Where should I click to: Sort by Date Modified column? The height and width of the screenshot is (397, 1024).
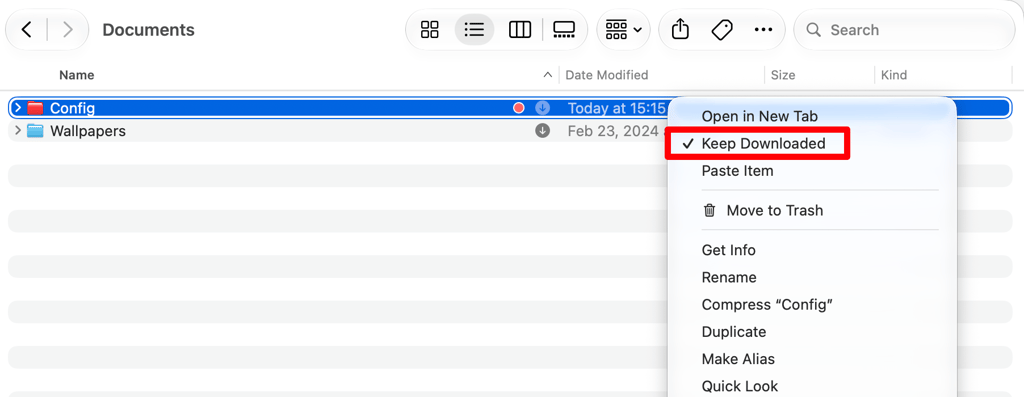pos(607,75)
